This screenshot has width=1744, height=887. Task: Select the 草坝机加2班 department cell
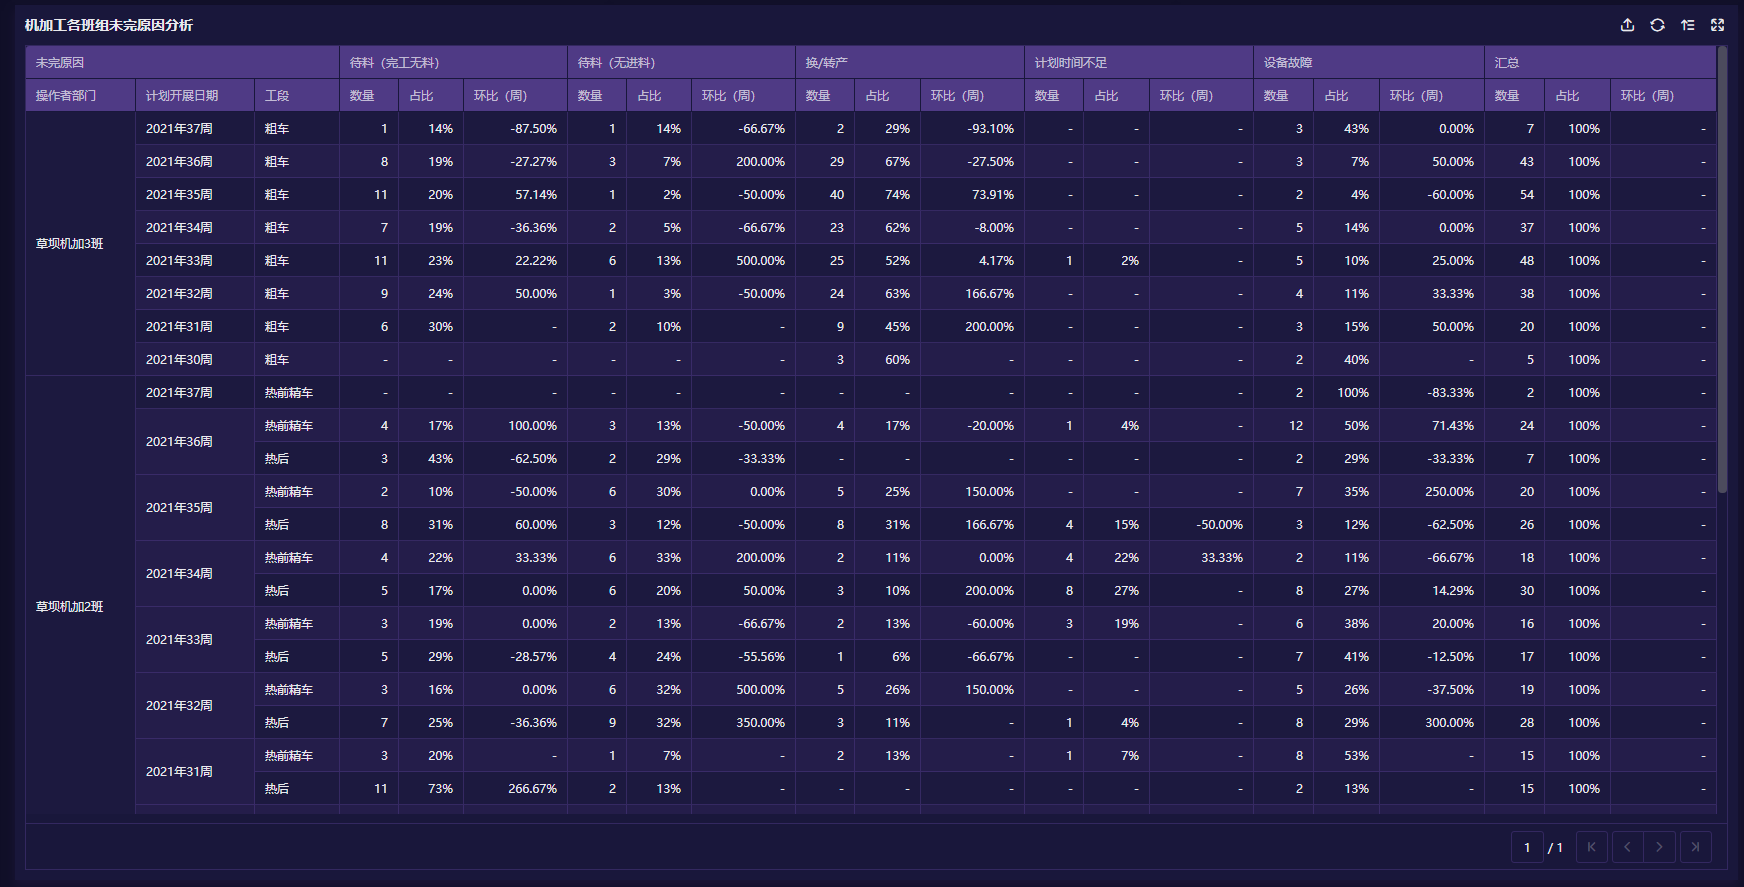(70, 607)
